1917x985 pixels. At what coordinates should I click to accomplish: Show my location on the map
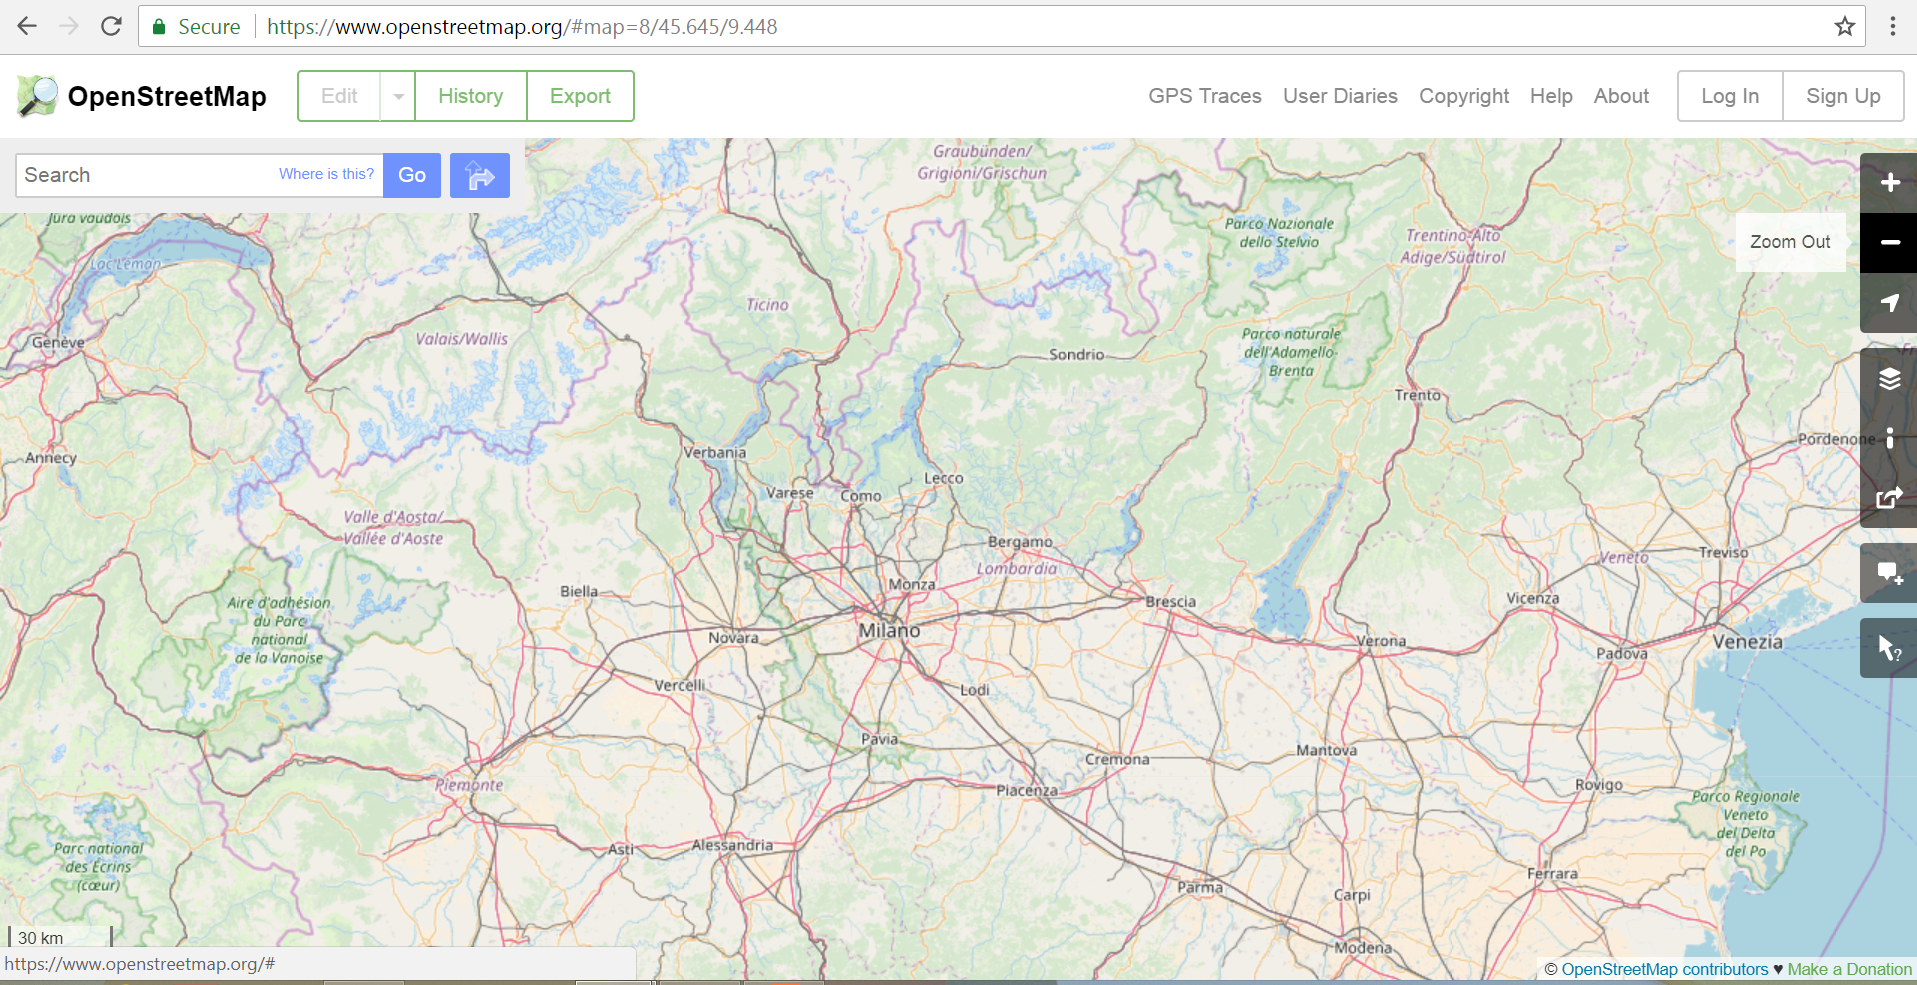tap(1889, 303)
